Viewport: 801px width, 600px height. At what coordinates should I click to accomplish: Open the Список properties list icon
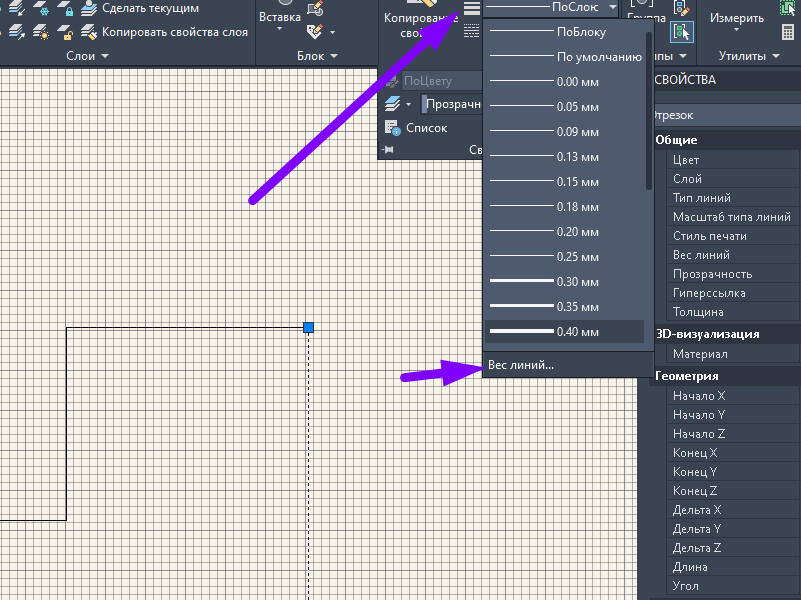pyautogui.click(x=392, y=128)
